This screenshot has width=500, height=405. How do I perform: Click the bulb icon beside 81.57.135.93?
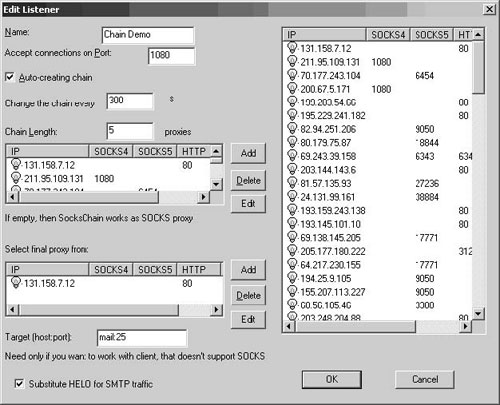[x=292, y=183]
